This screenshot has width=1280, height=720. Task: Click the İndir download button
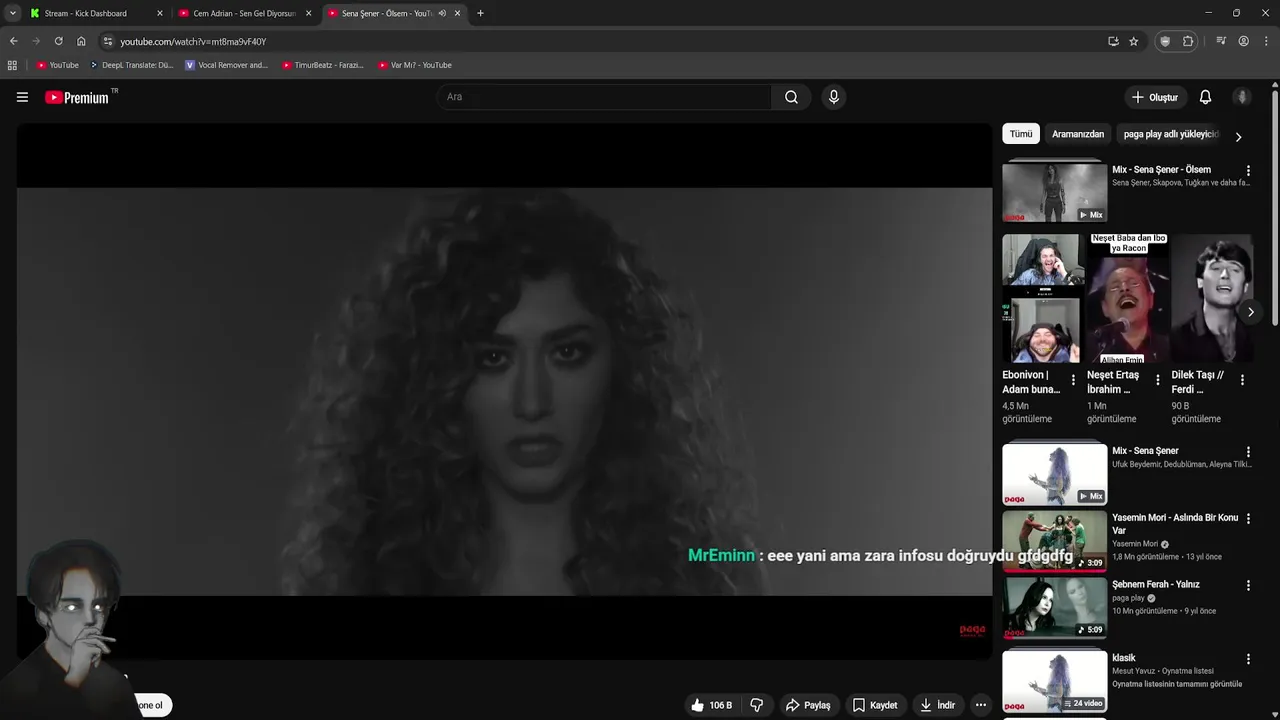tap(938, 705)
